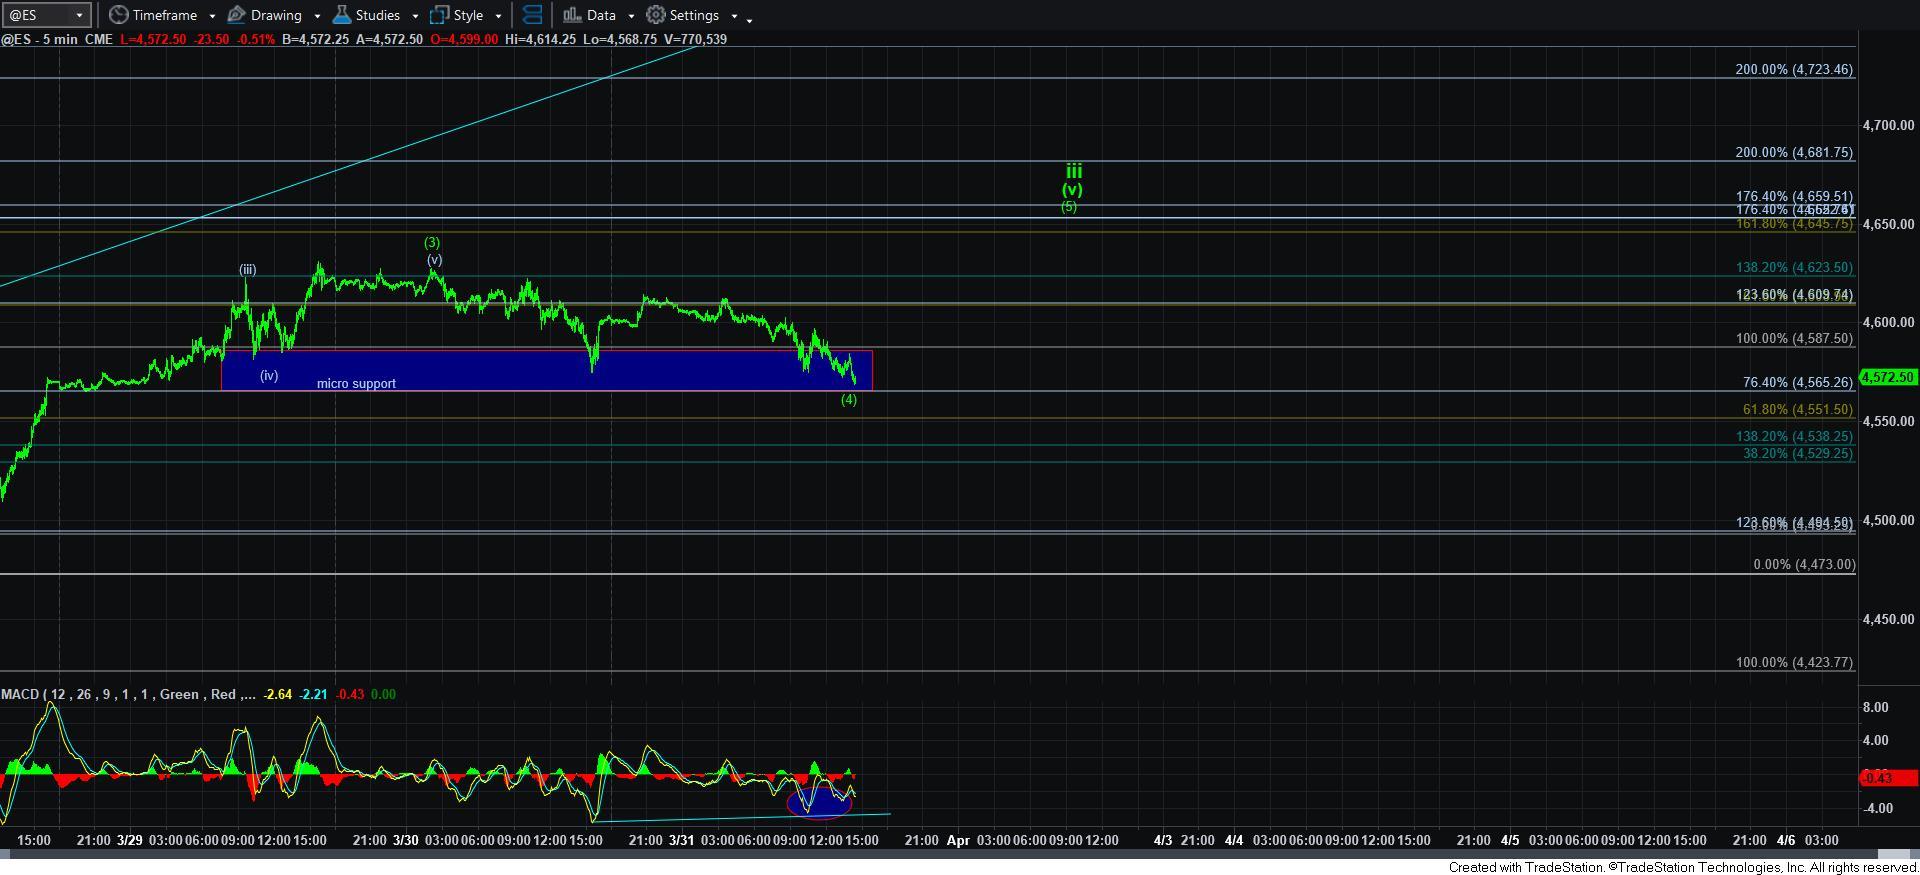Expand the Settings dropdown arrow
Image resolution: width=1920 pixels, height=875 pixels.
point(734,16)
